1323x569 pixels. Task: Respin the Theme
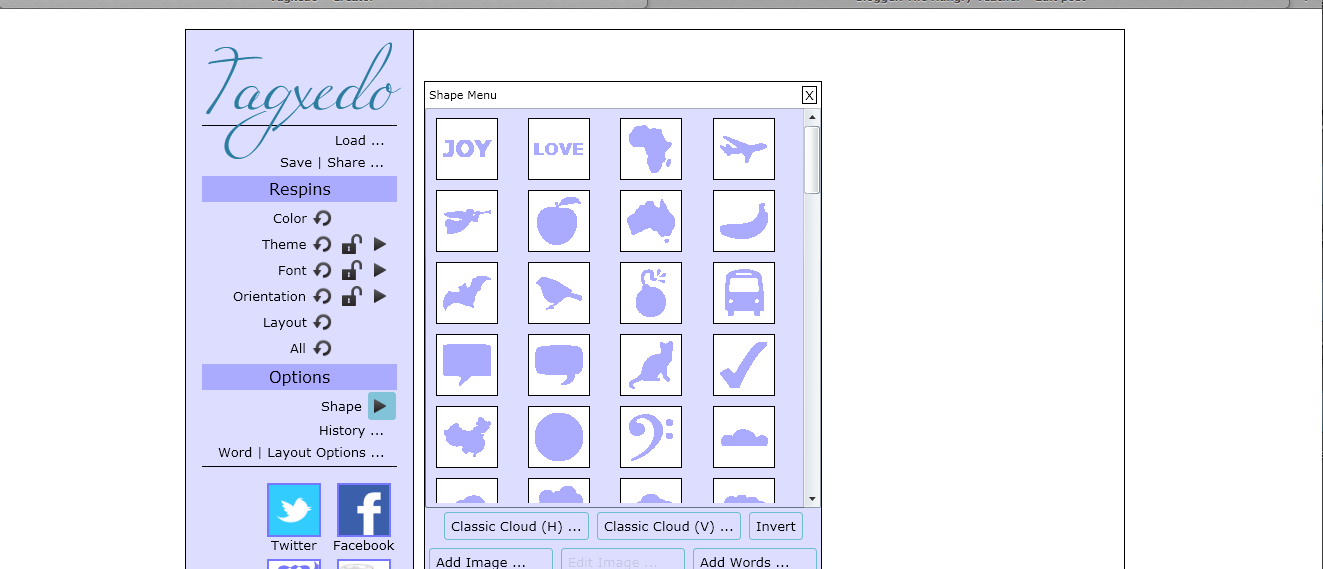(322, 244)
